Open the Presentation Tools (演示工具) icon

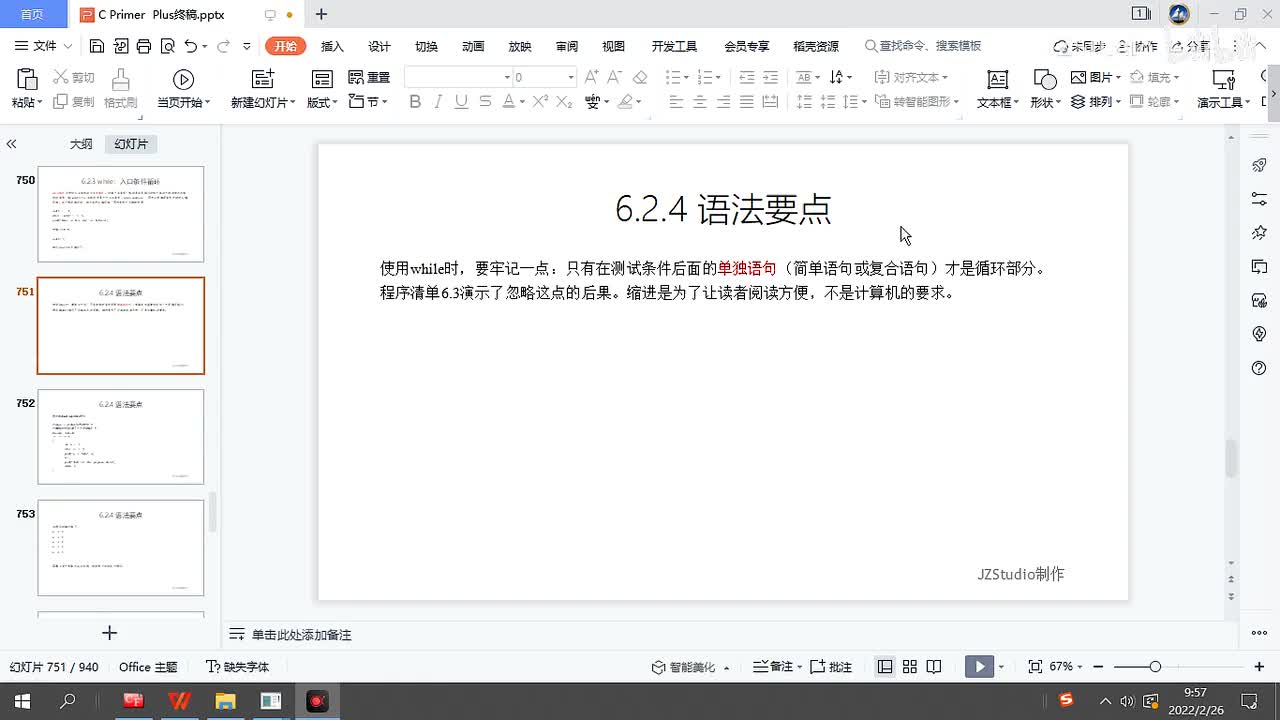click(x=1223, y=80)
